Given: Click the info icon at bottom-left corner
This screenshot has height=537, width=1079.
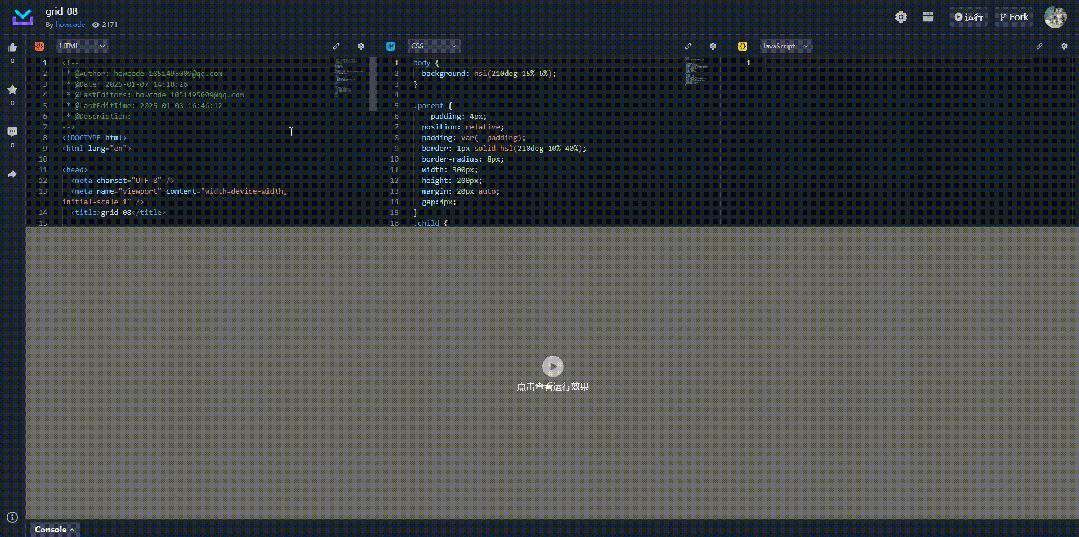Looking at the screenshot, I should coord(12,517).
